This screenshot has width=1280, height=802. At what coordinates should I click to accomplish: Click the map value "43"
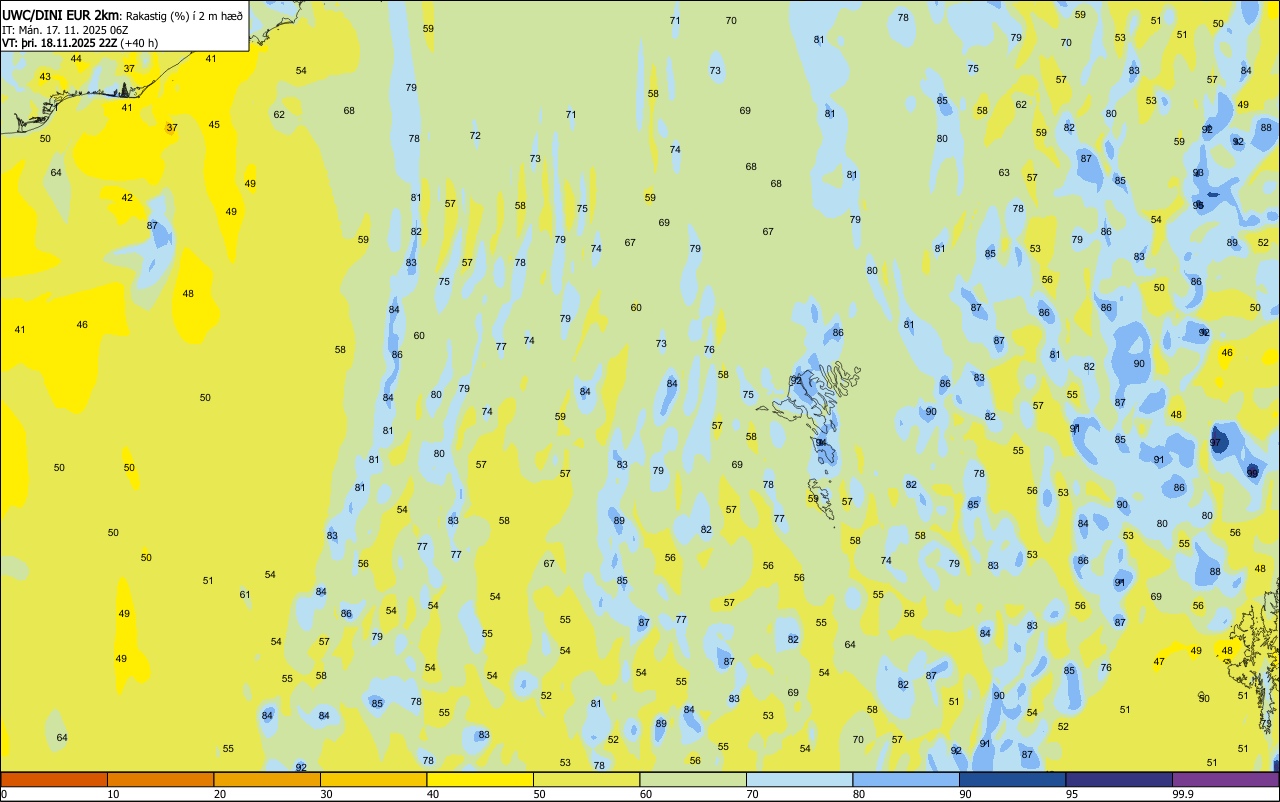tap(45, 77)
